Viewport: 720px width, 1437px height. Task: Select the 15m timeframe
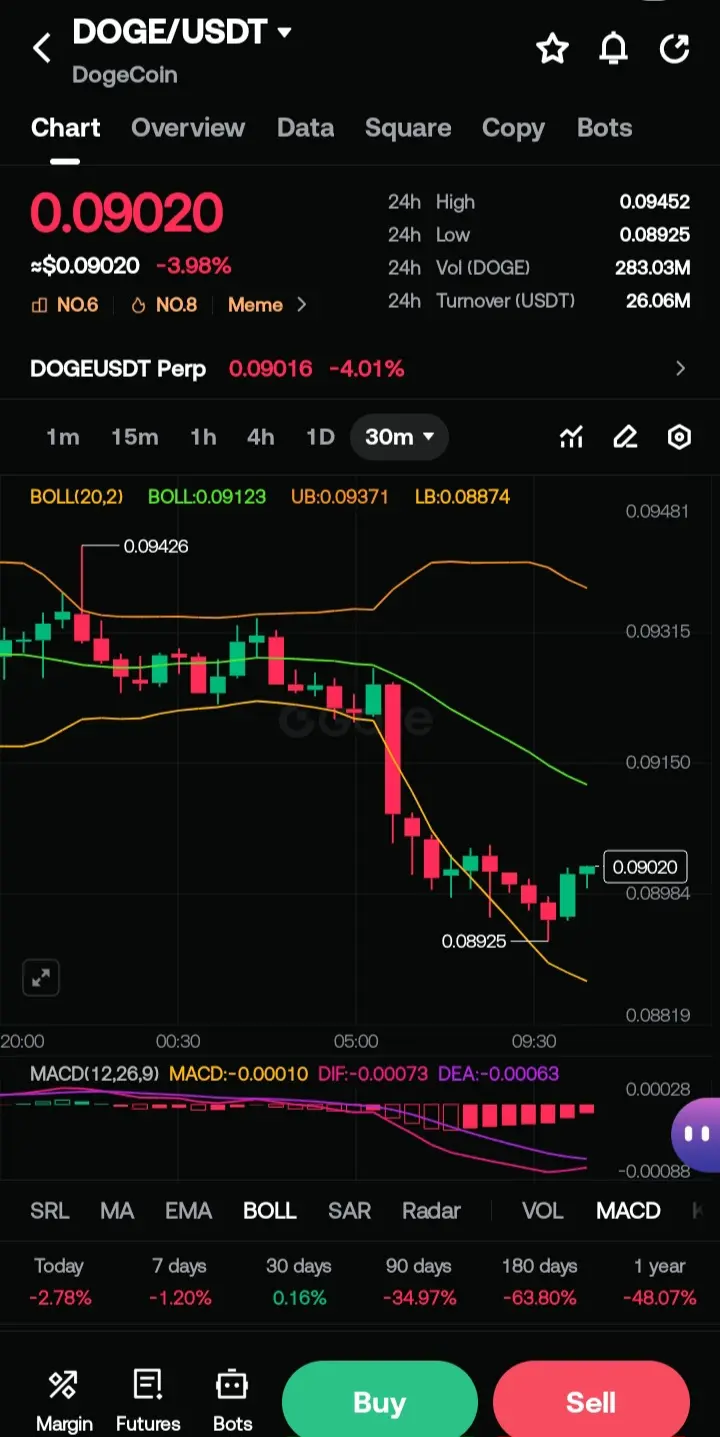click(x=135, y=437)
